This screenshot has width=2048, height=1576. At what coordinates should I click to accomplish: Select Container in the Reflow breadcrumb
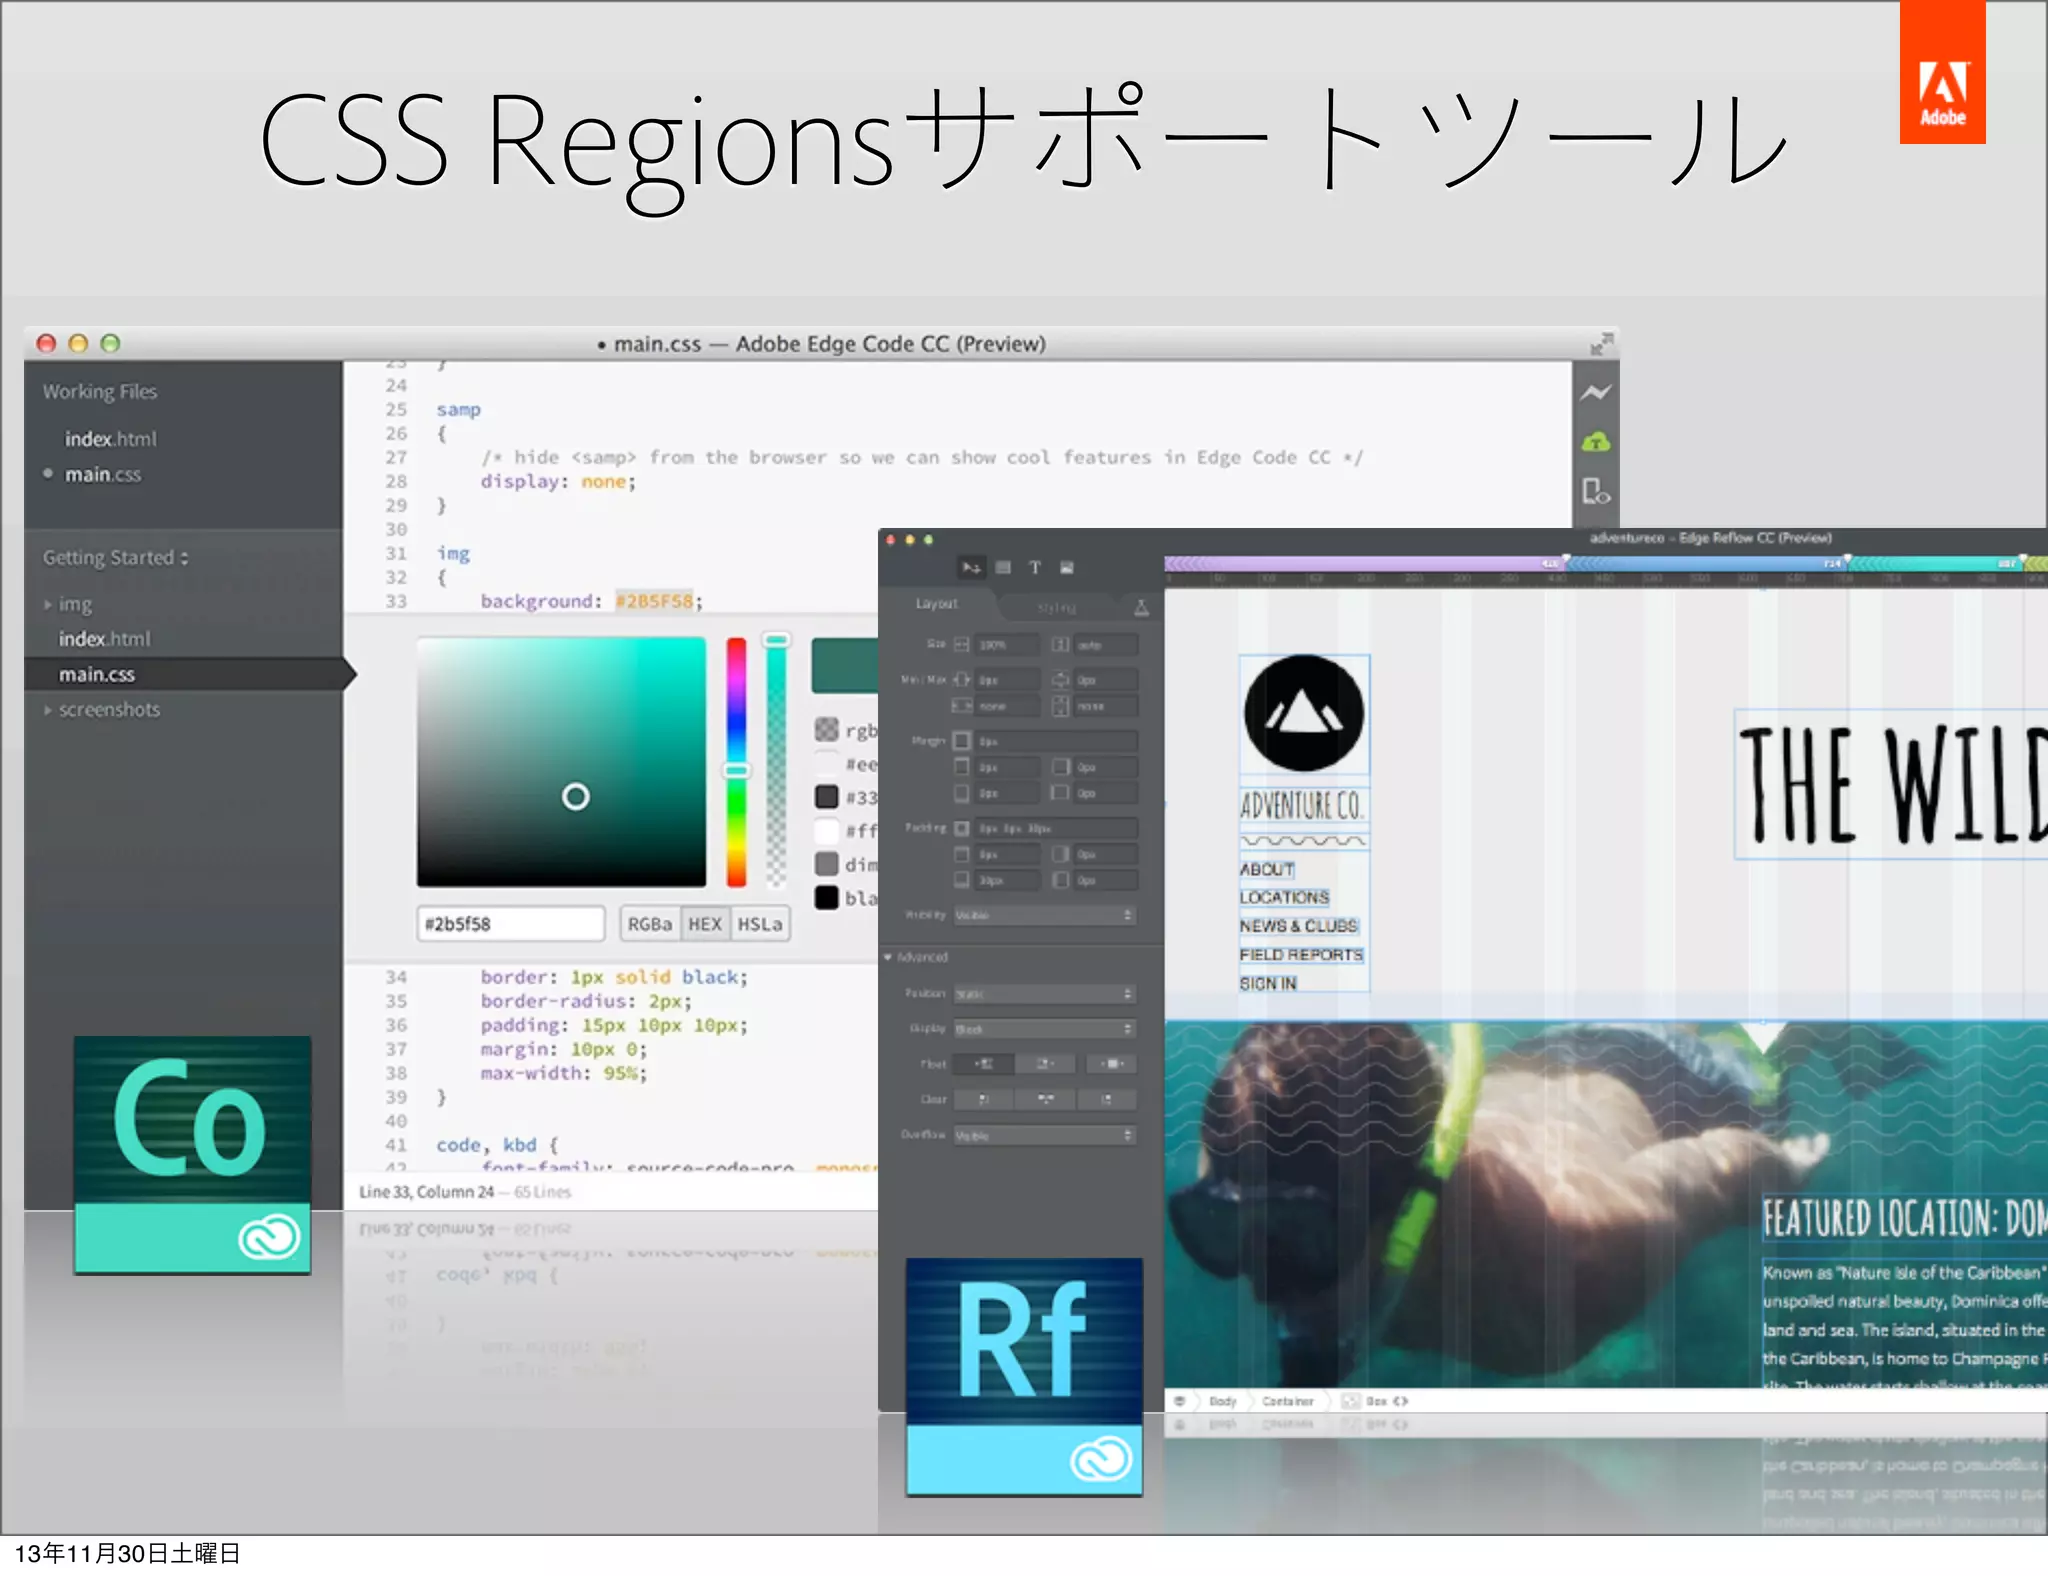[1287, 1401]
